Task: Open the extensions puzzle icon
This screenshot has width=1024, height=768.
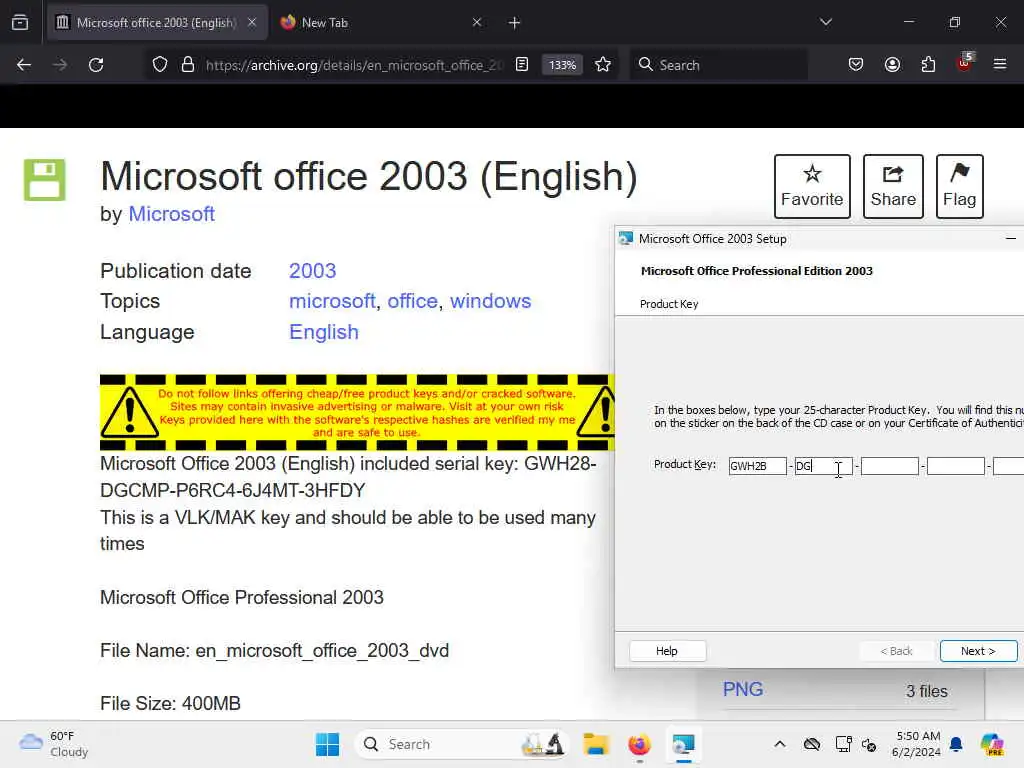Action: tap(928, 65)
